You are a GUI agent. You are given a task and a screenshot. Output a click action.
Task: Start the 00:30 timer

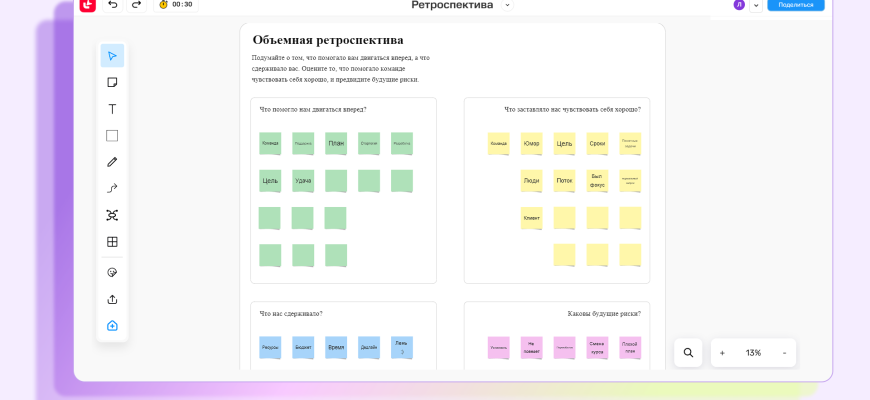click(176, 5)
